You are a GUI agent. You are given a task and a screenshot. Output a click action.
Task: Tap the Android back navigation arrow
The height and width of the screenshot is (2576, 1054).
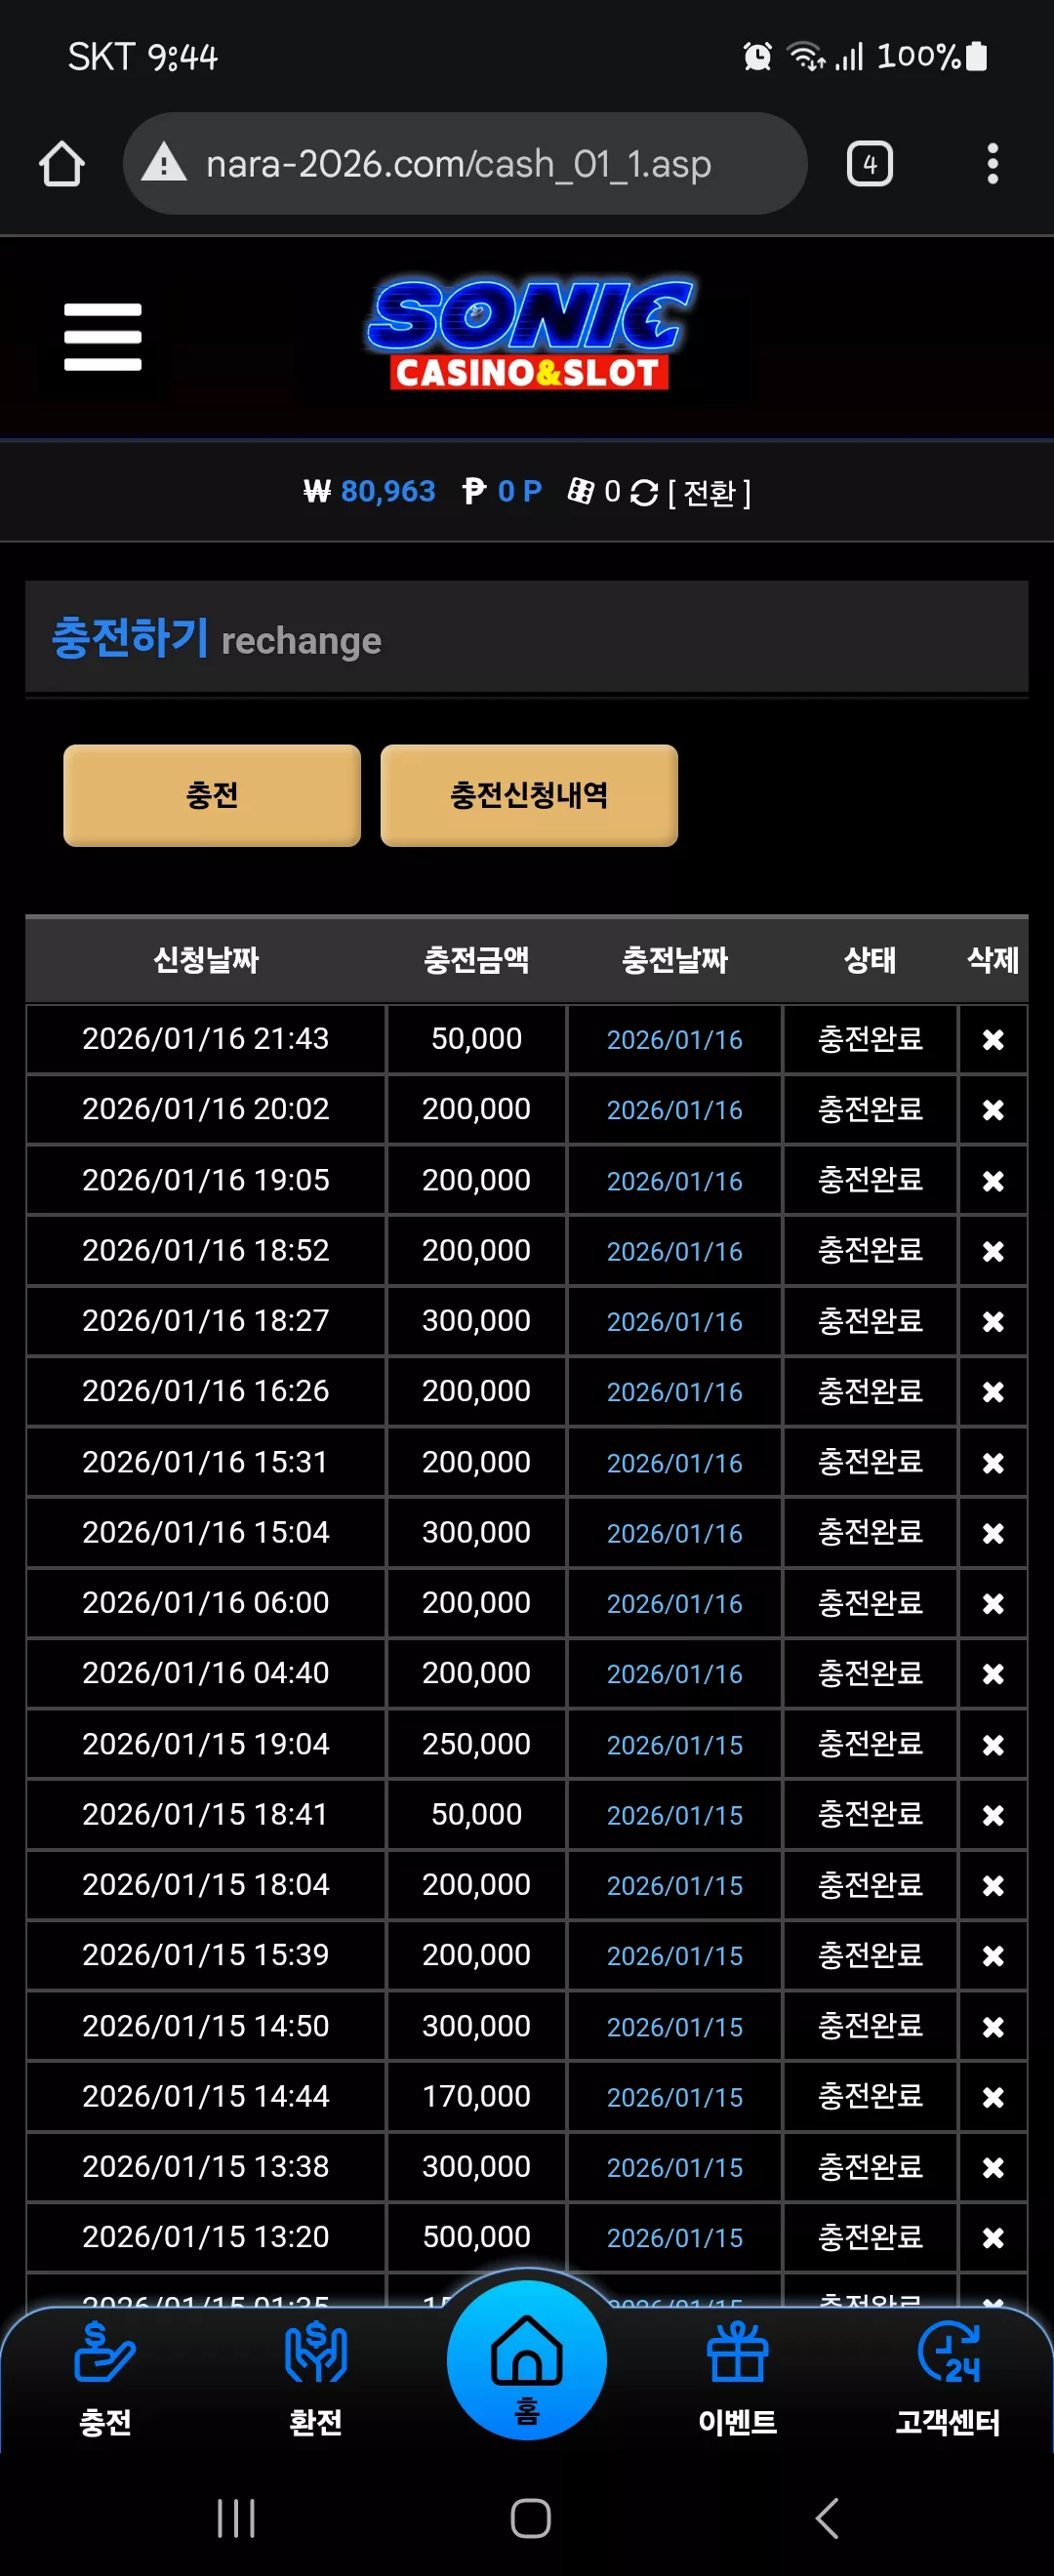[x=826, y=2518]
